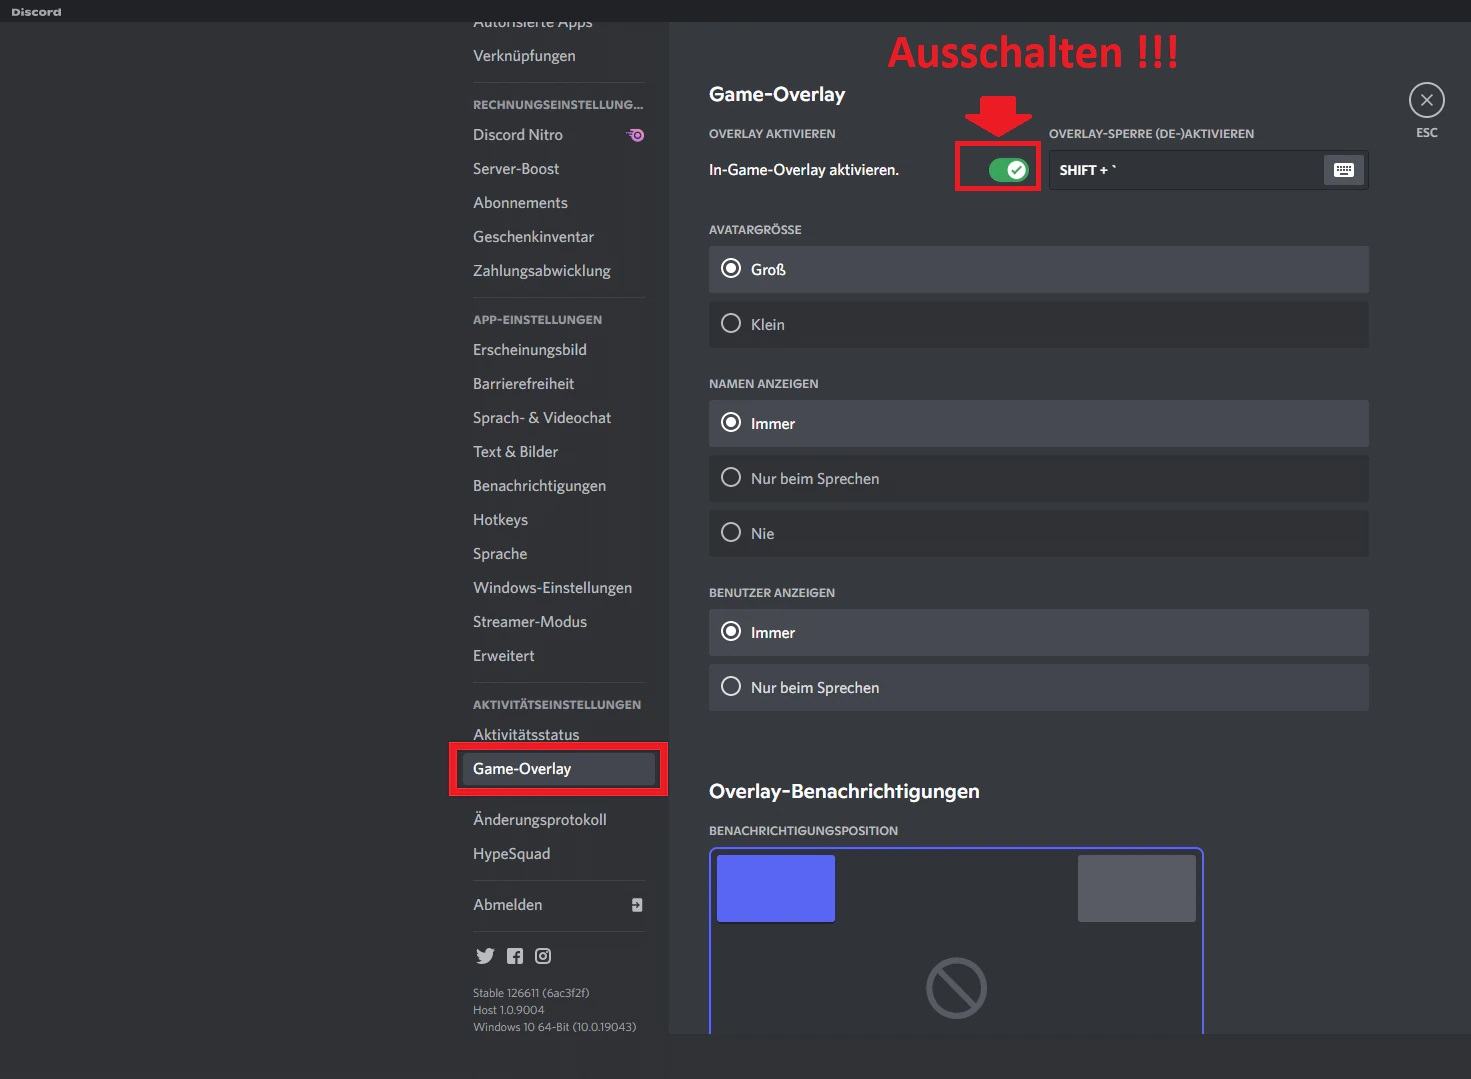Open Discord's Facebook page icon
The width and height of the screenshot is (1471, 1079).
point(515,956)
